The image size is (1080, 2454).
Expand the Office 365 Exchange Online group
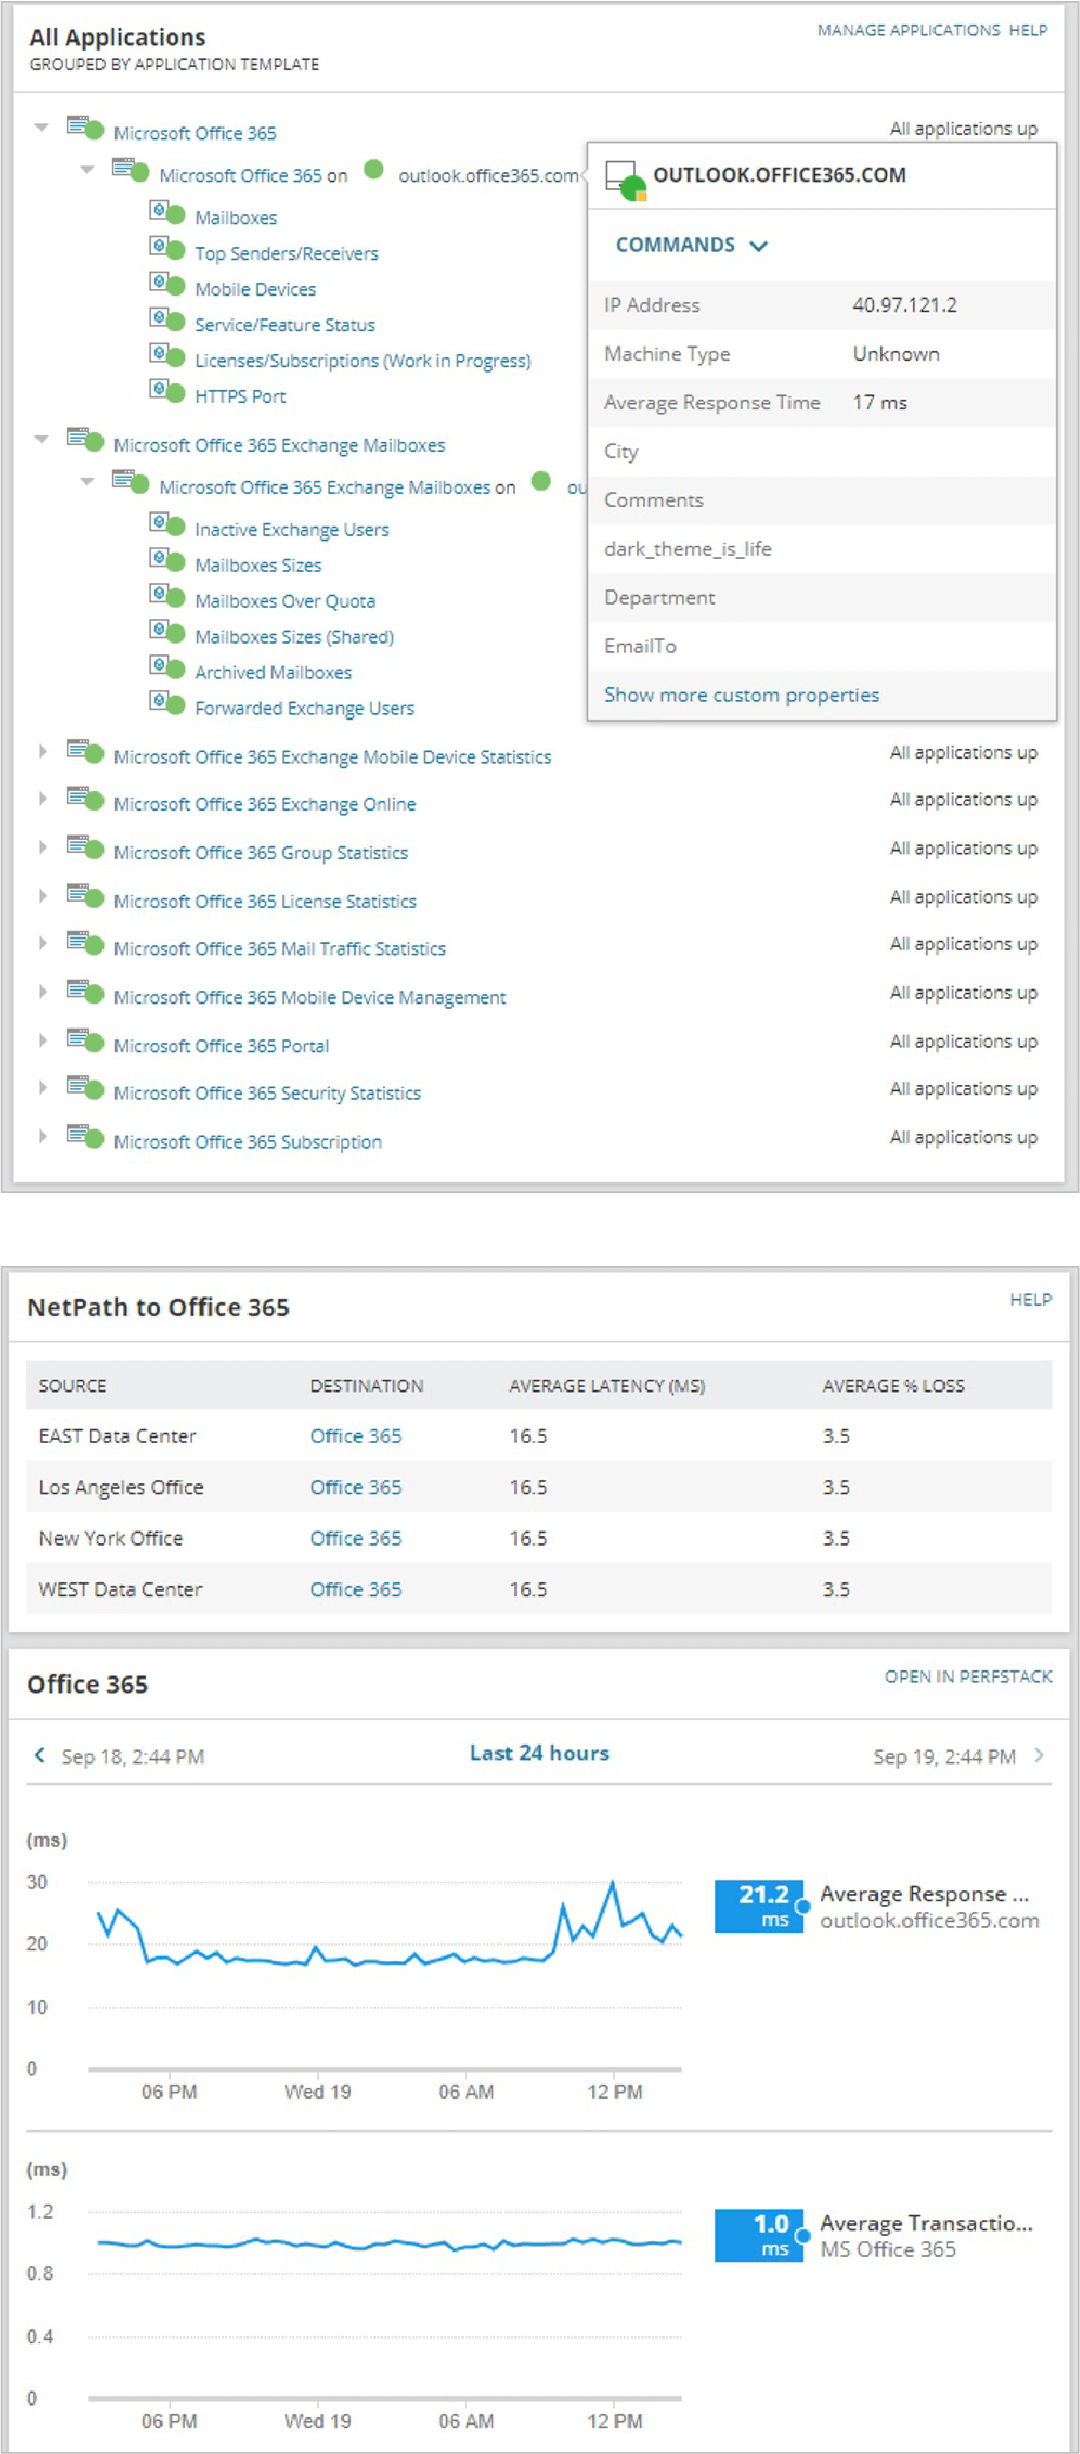(42, 799)
